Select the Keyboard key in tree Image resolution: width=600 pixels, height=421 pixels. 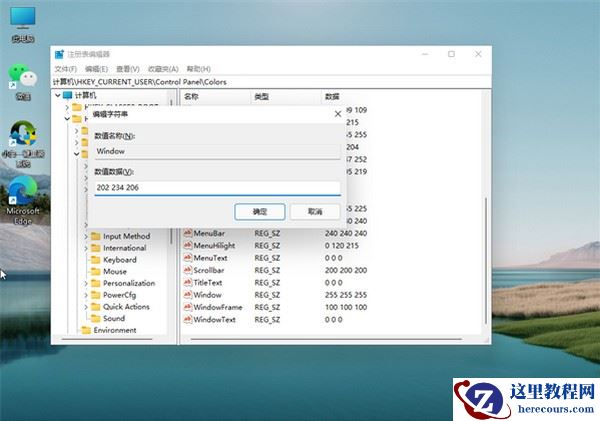tap(120, 260)
